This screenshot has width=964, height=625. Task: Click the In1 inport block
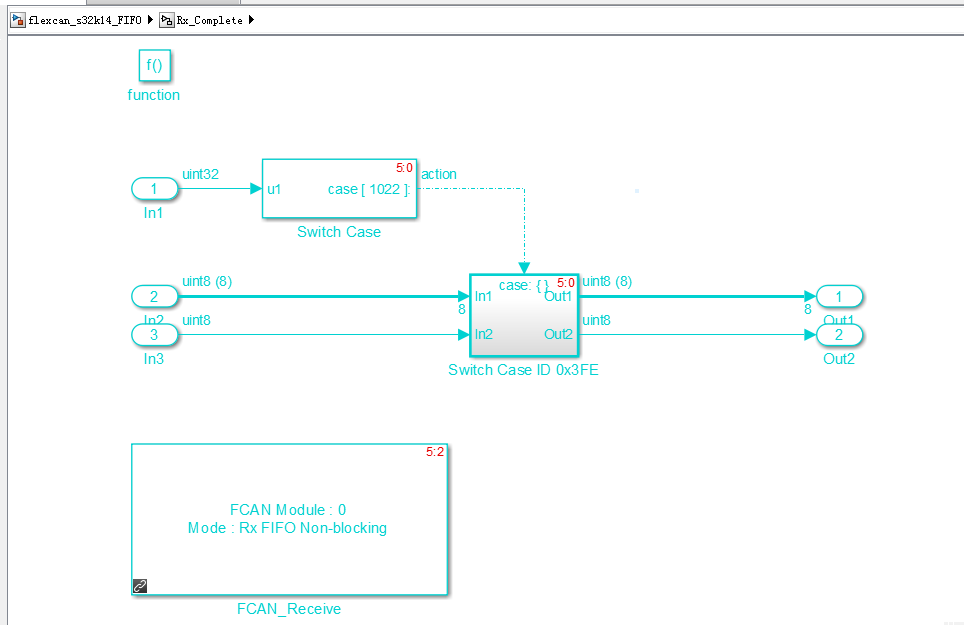154,189
